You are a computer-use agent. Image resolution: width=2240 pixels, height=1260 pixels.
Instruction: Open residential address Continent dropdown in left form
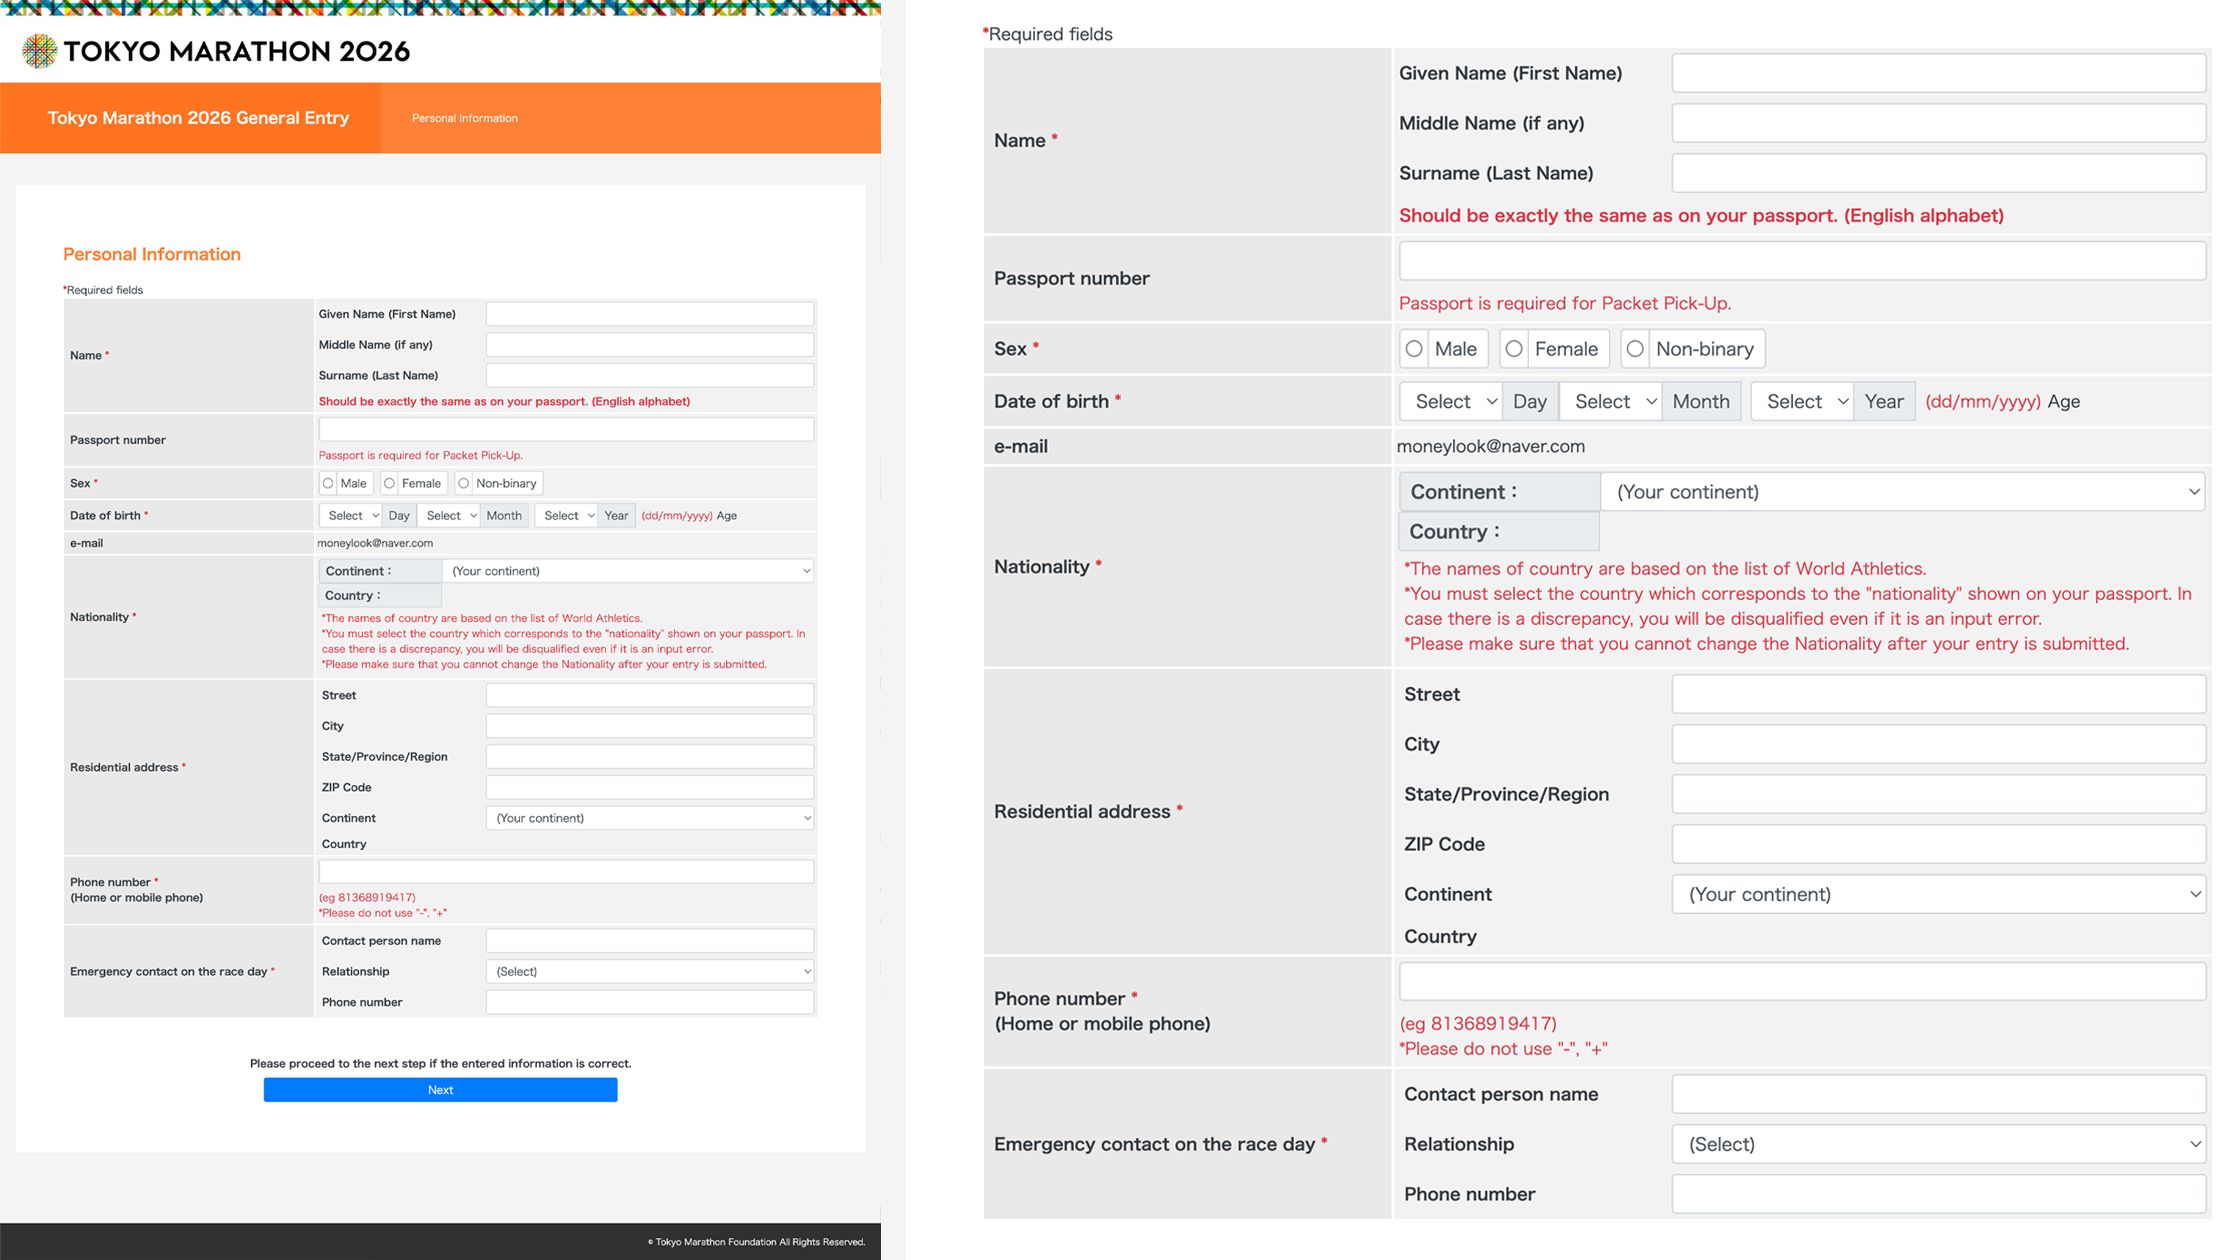[x=650, y=818]
